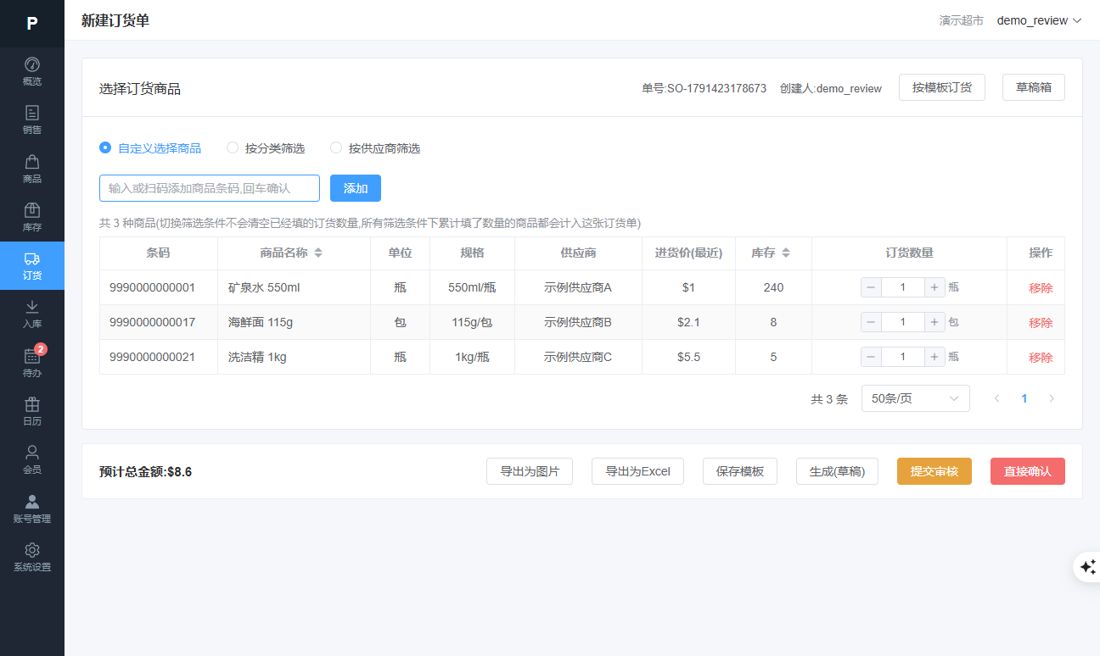Click page number 1 in pagination

(x=1024, y=399)
